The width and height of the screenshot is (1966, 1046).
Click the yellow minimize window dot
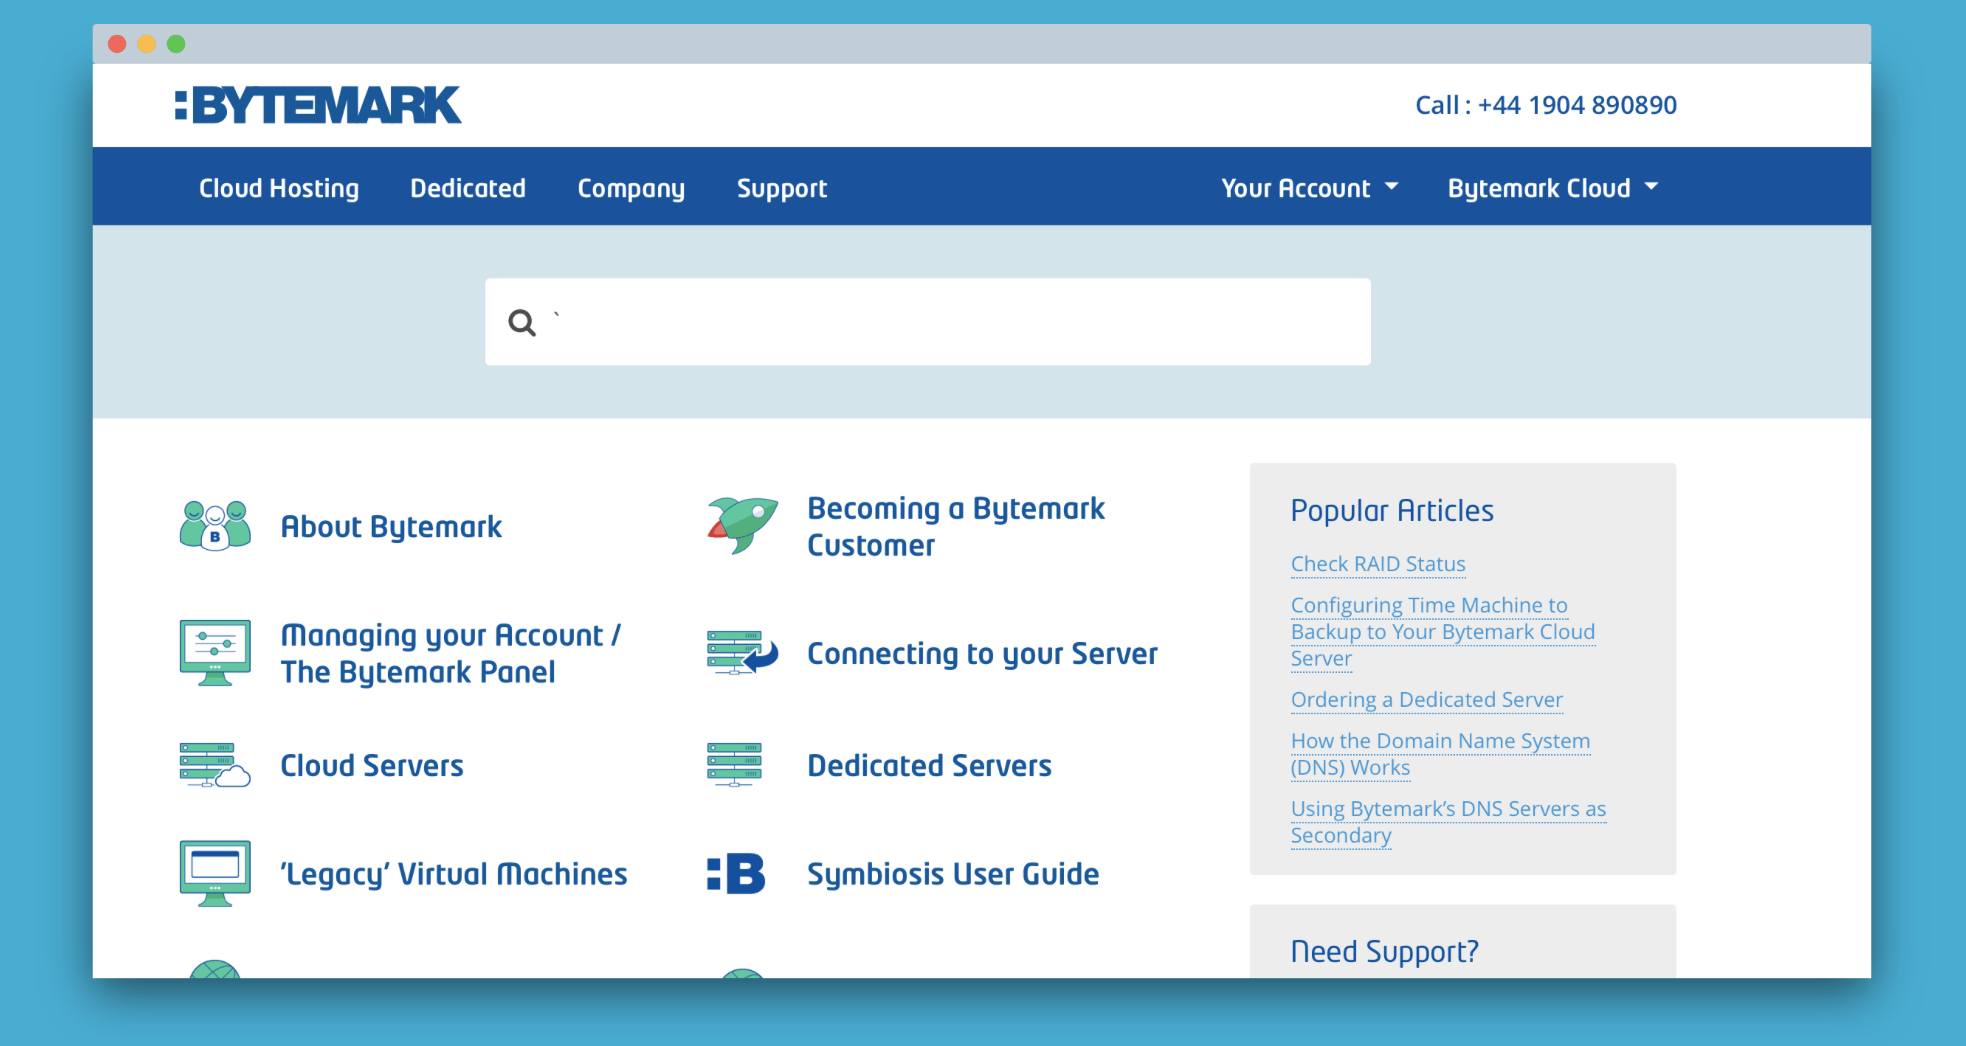tap(147, 44)
